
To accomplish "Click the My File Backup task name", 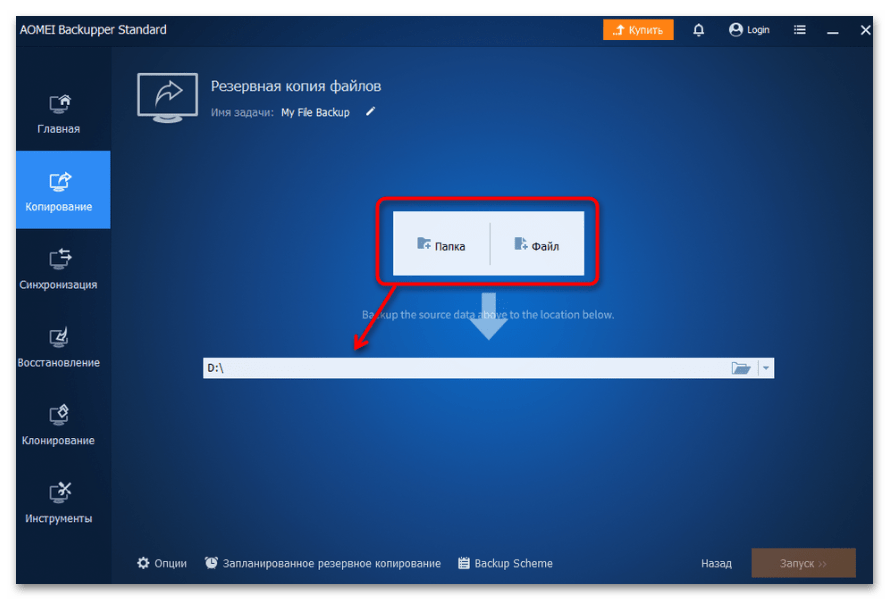I will point(315,112).
